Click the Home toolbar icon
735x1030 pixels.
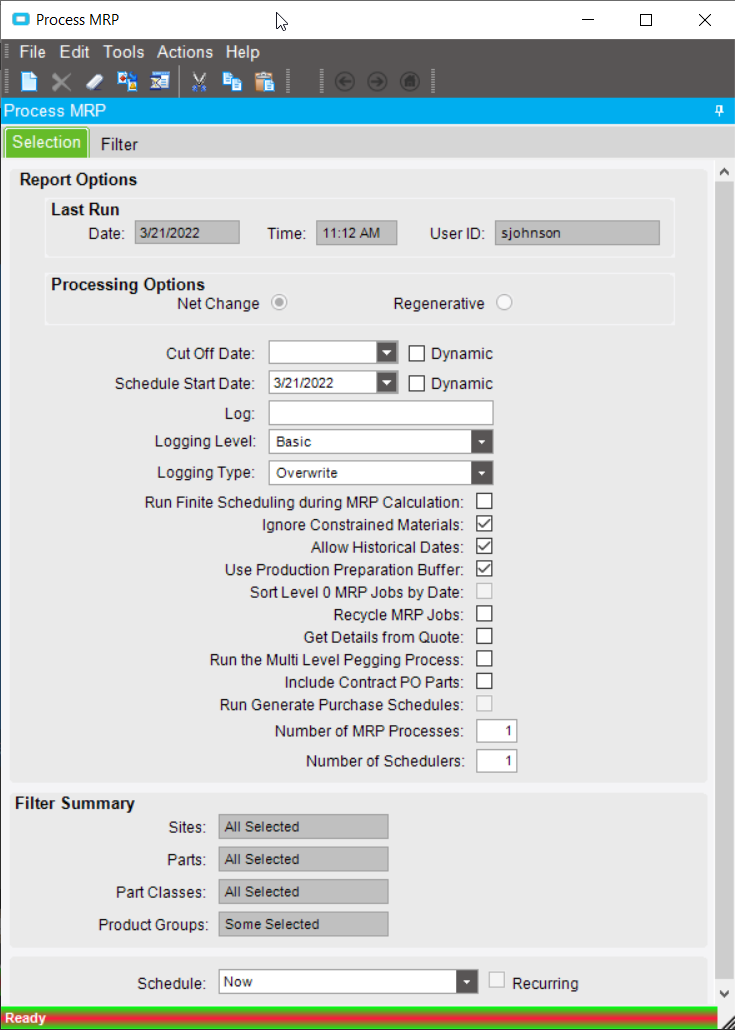click(x=410, y=81)
